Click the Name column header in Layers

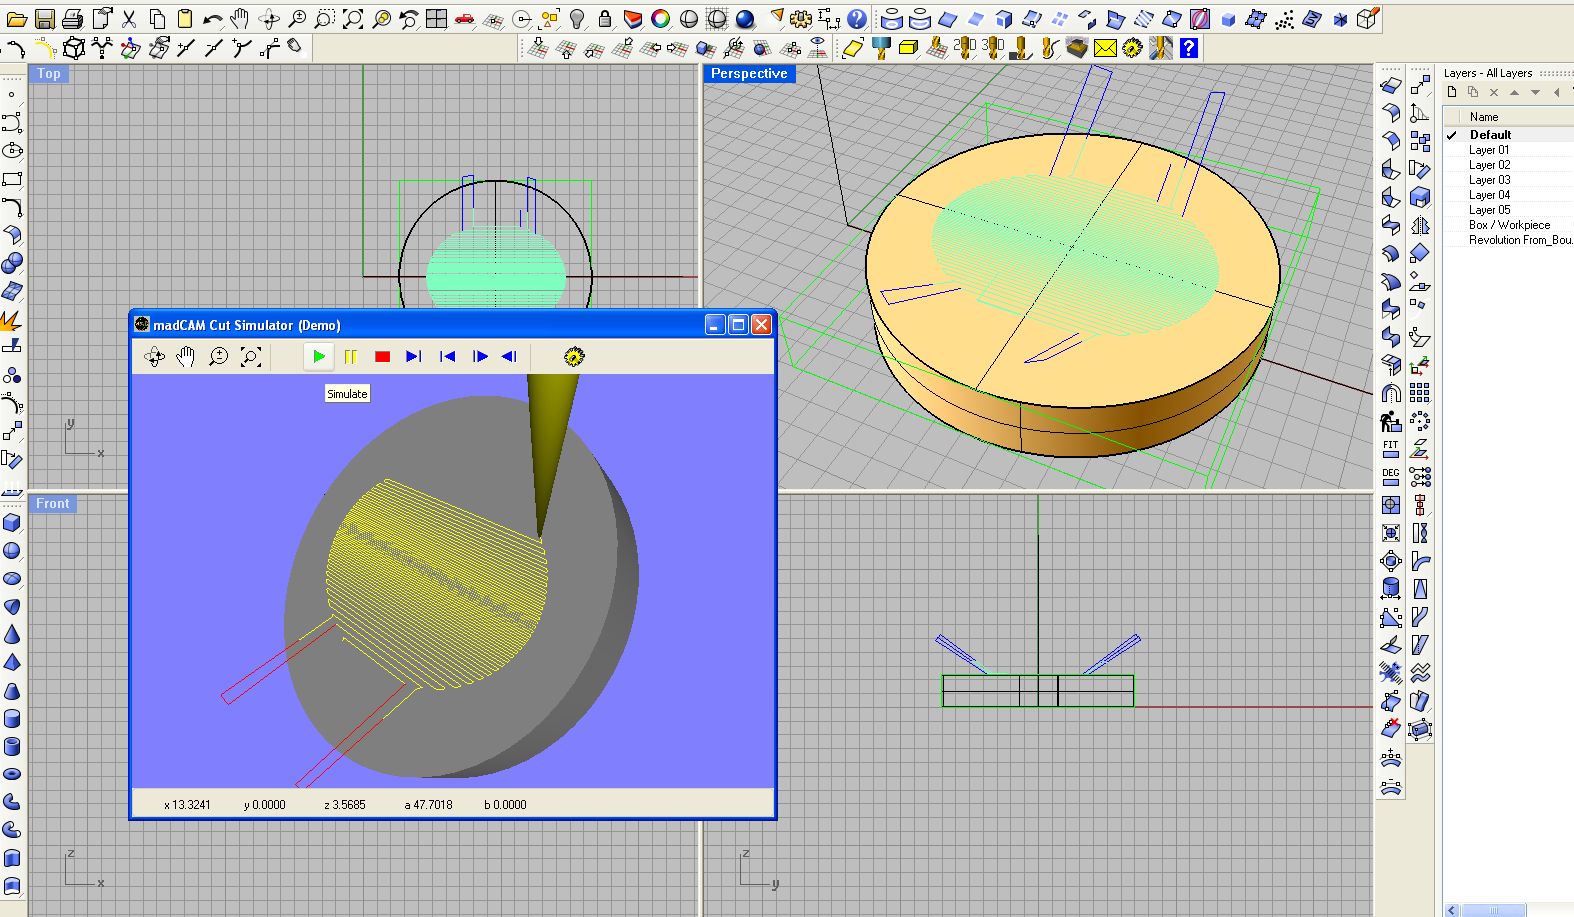[1484, 117]
